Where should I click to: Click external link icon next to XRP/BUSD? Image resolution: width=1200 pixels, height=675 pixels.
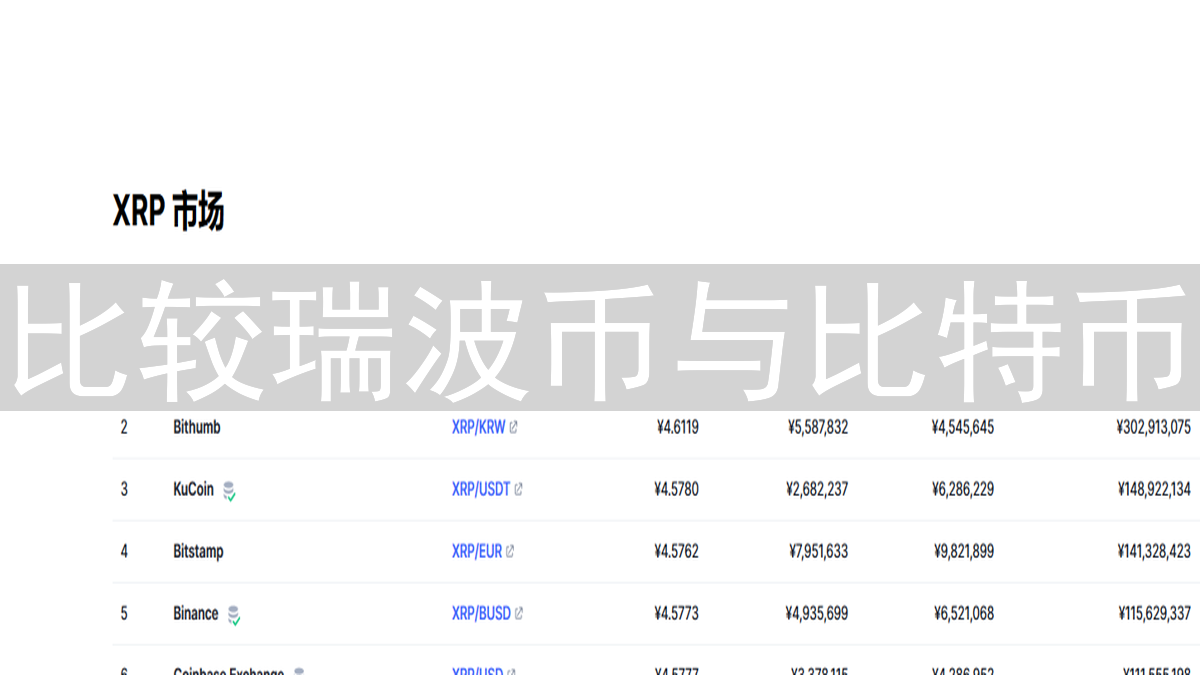[x=519, y=613]
